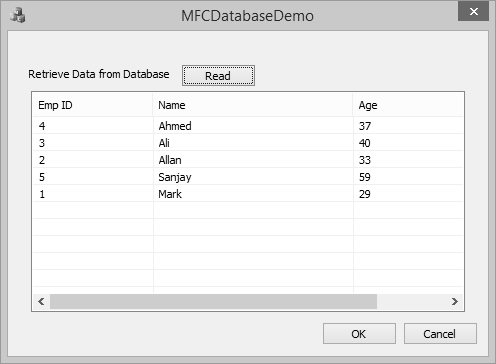Select the Mark employee row
The height and width of the screenshot is (364, 496).
click(x=248, y=194)
